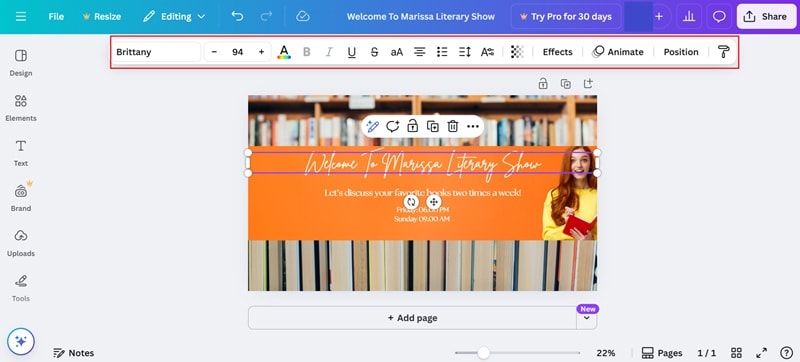Image resolution: width=800 pixels, height=362 pixels.
Task: Open the hamburger main menu
Action: [x=21, y=16]
